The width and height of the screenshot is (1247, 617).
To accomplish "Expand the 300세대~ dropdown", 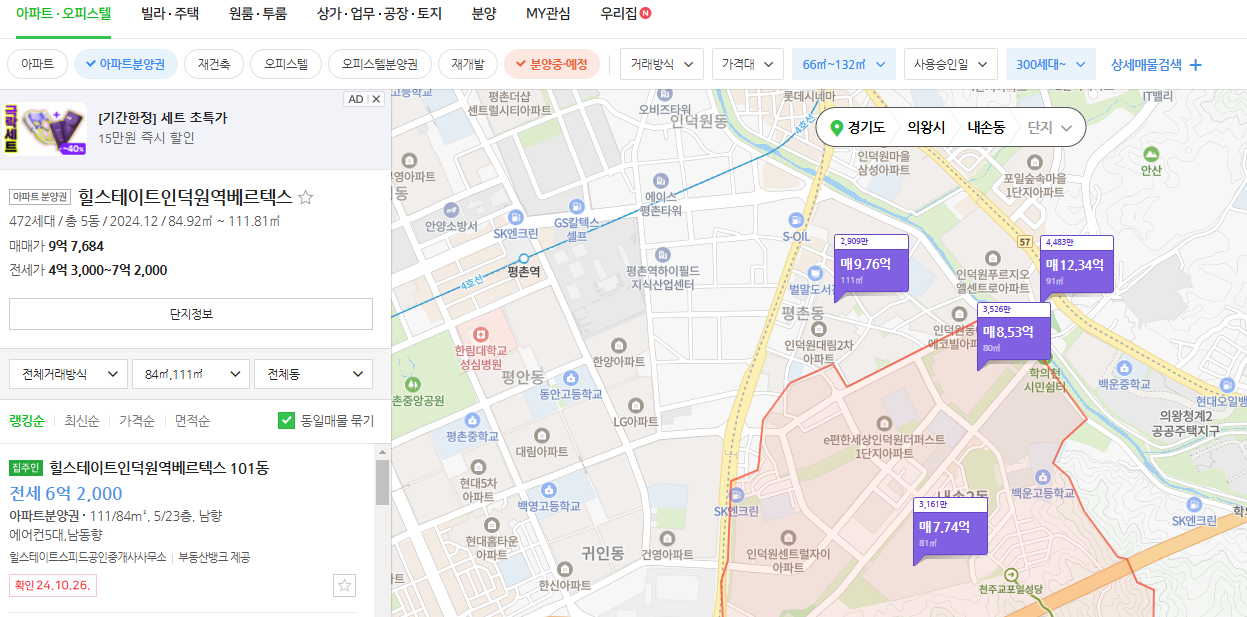I will tap(1051, 64).
